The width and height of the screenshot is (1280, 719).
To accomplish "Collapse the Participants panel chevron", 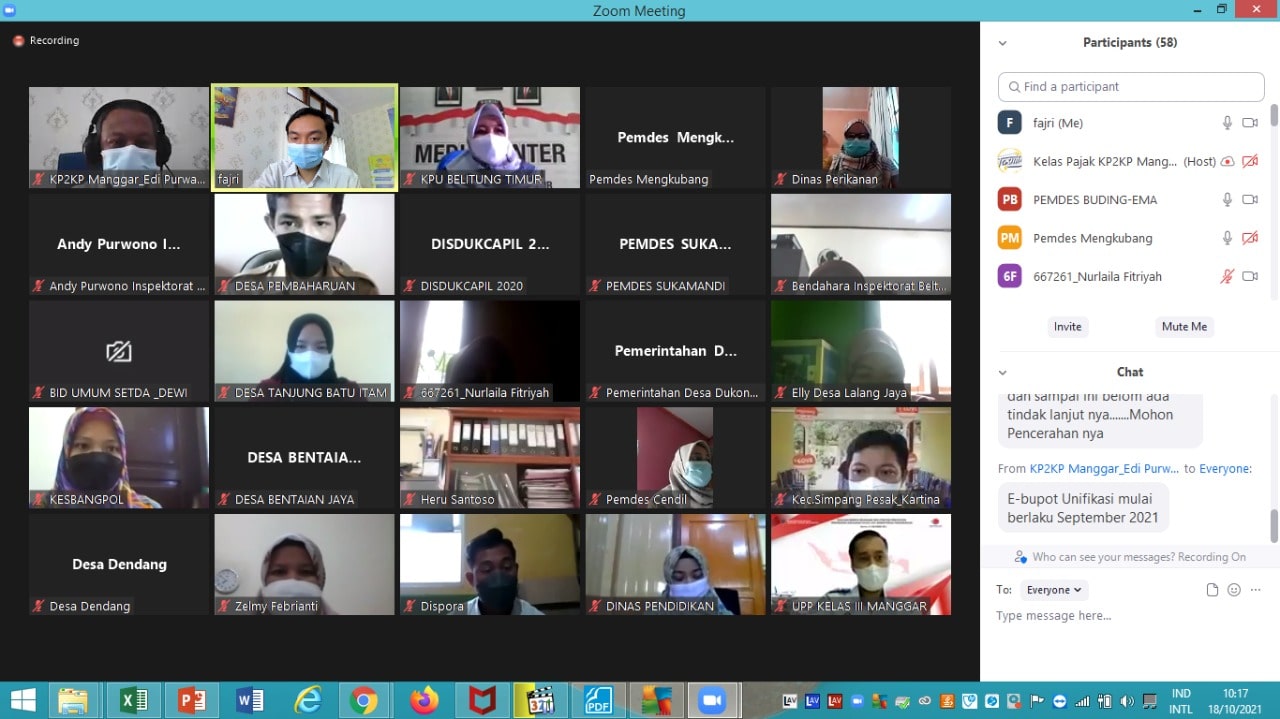I will (1003, 43).
